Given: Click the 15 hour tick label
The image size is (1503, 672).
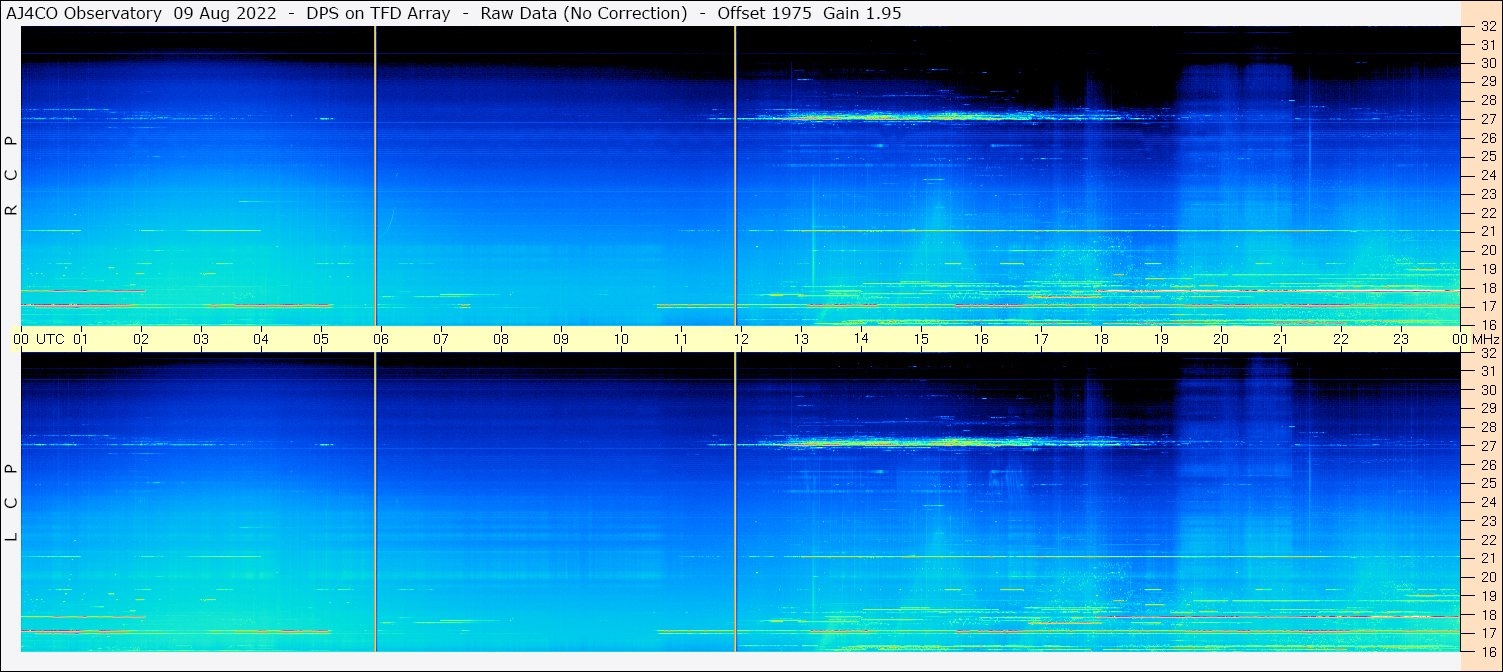Looking at the screenshot, I should click(921, 339).
